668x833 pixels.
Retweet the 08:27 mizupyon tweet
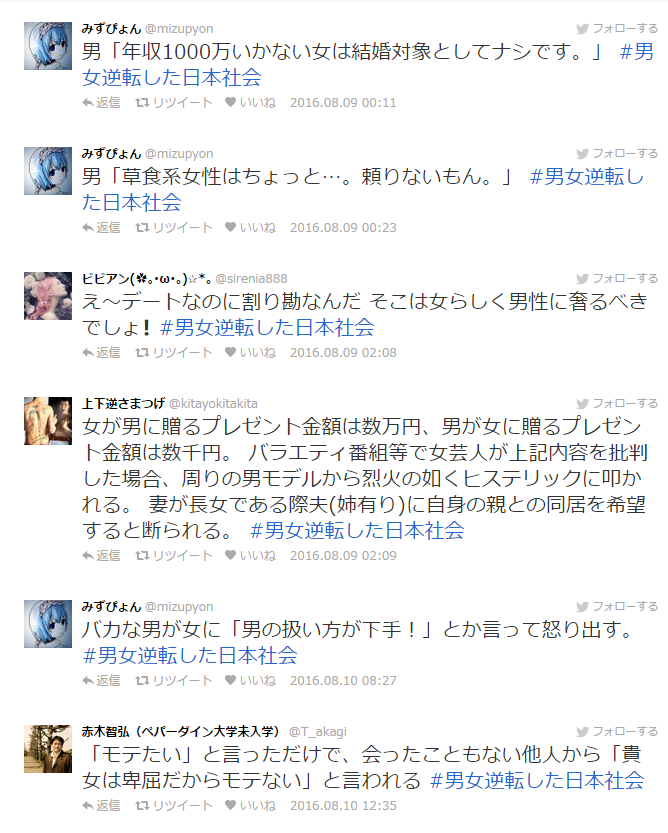click(174, 681)
